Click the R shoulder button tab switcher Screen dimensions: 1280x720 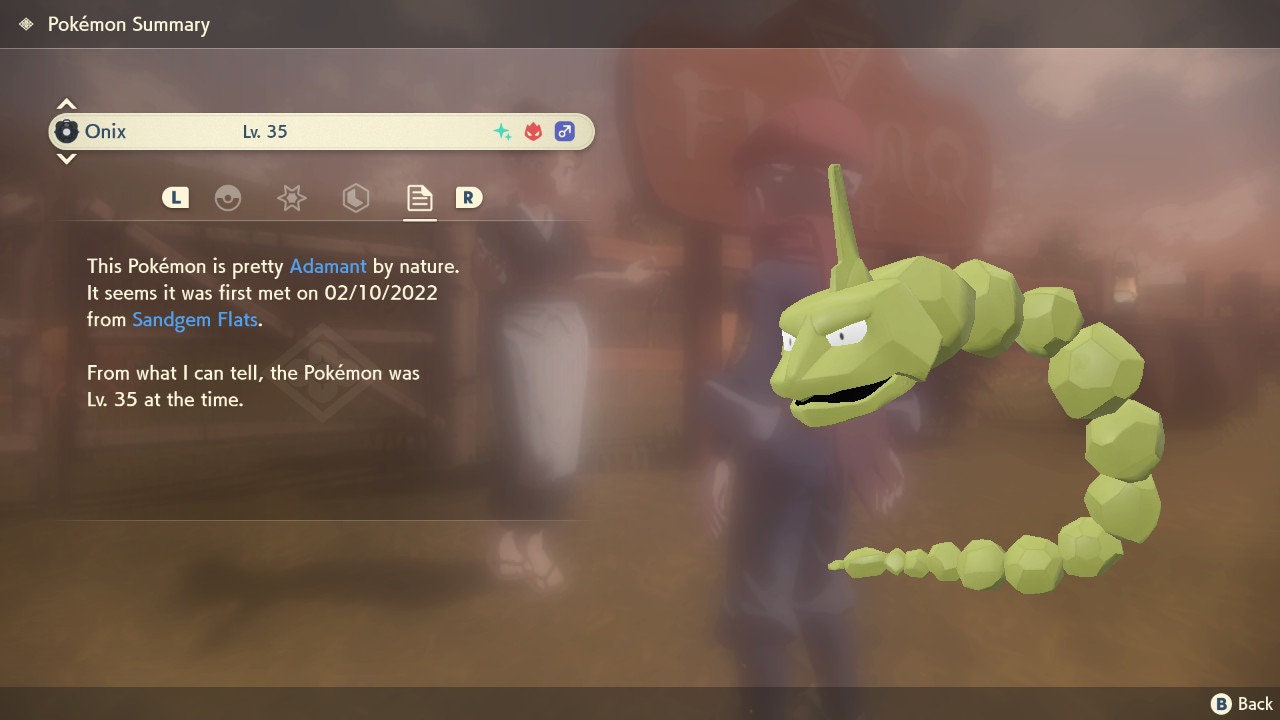[468, 198]
